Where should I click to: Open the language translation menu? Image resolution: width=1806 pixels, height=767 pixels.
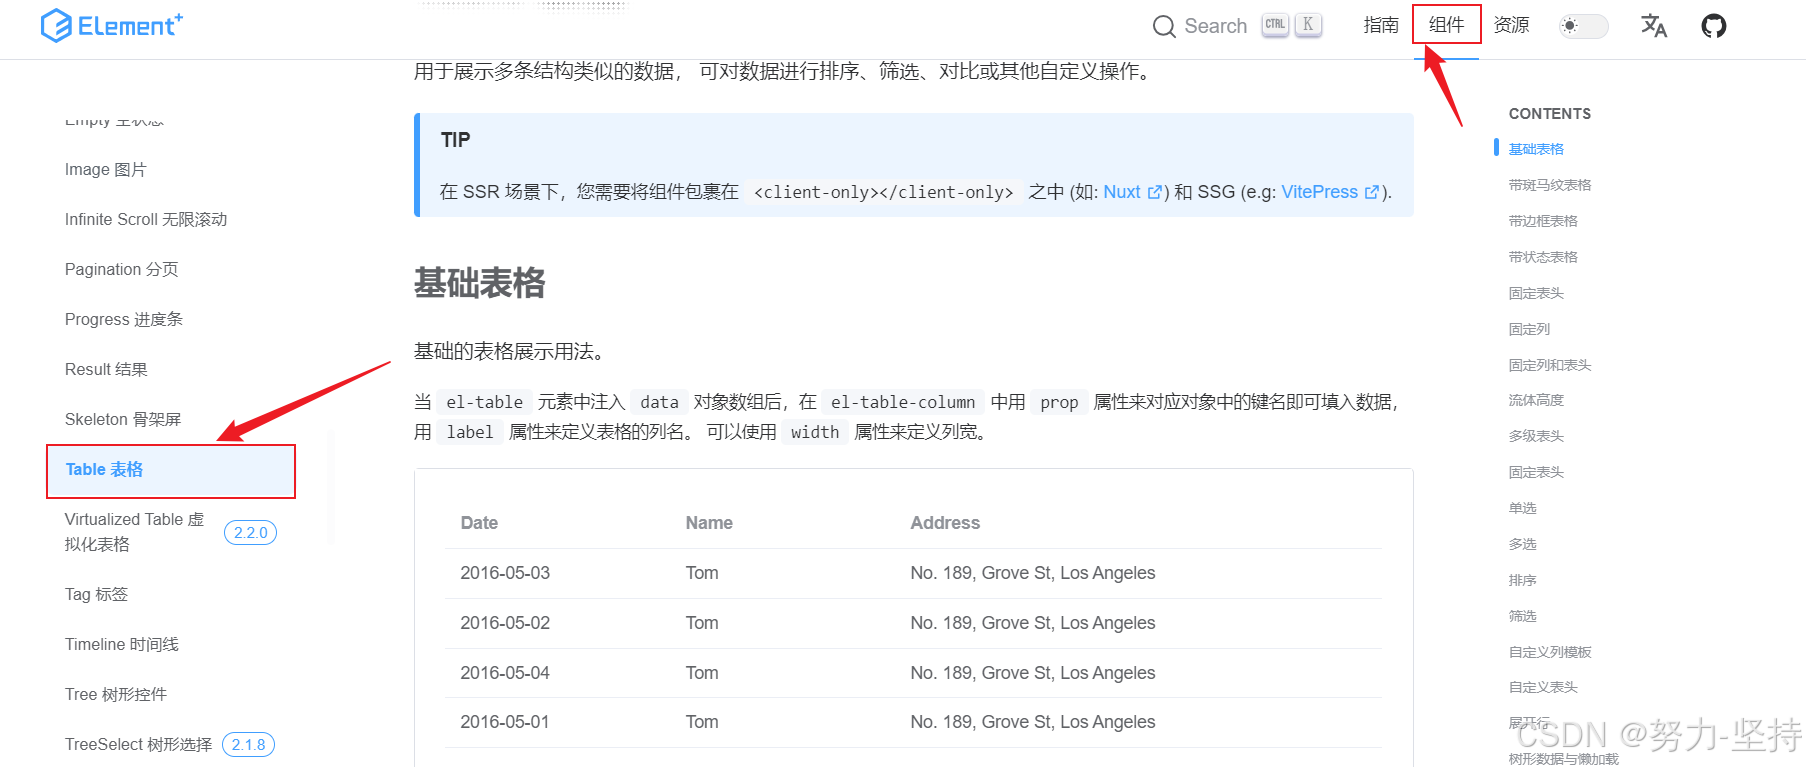tap(1654, 26)
